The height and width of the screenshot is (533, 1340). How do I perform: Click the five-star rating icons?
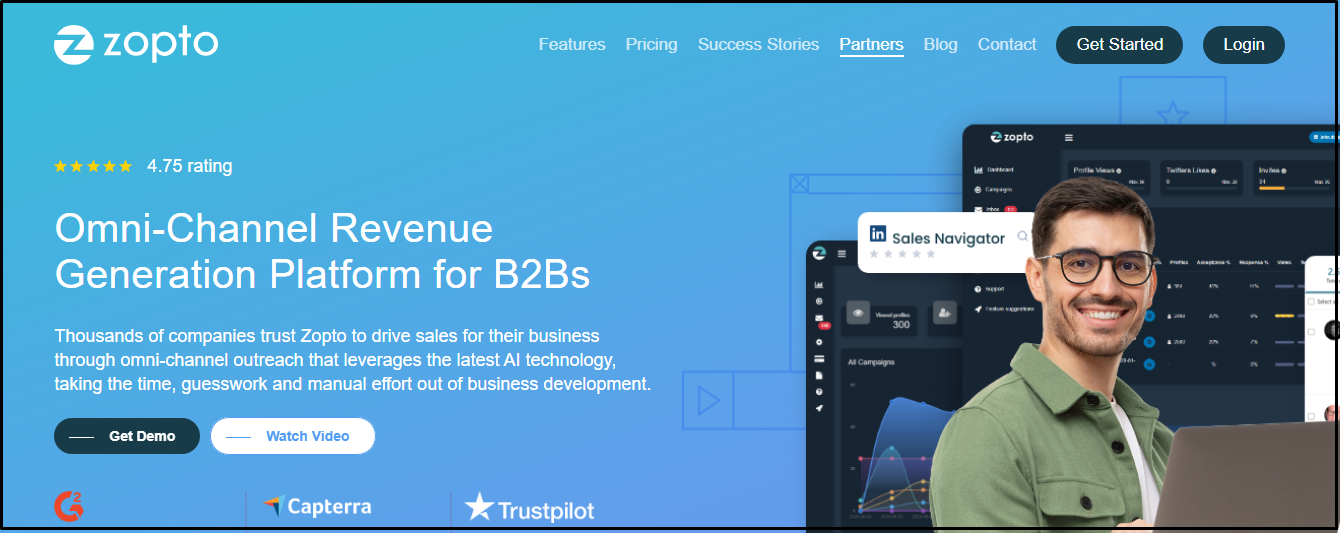pyautogui.click(x=93, y=166)
